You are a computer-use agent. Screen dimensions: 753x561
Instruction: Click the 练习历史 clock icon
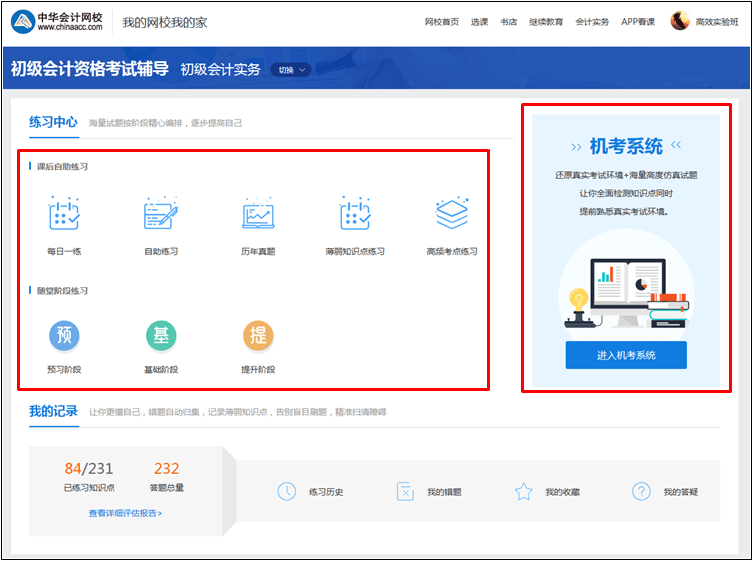[287, 491]
